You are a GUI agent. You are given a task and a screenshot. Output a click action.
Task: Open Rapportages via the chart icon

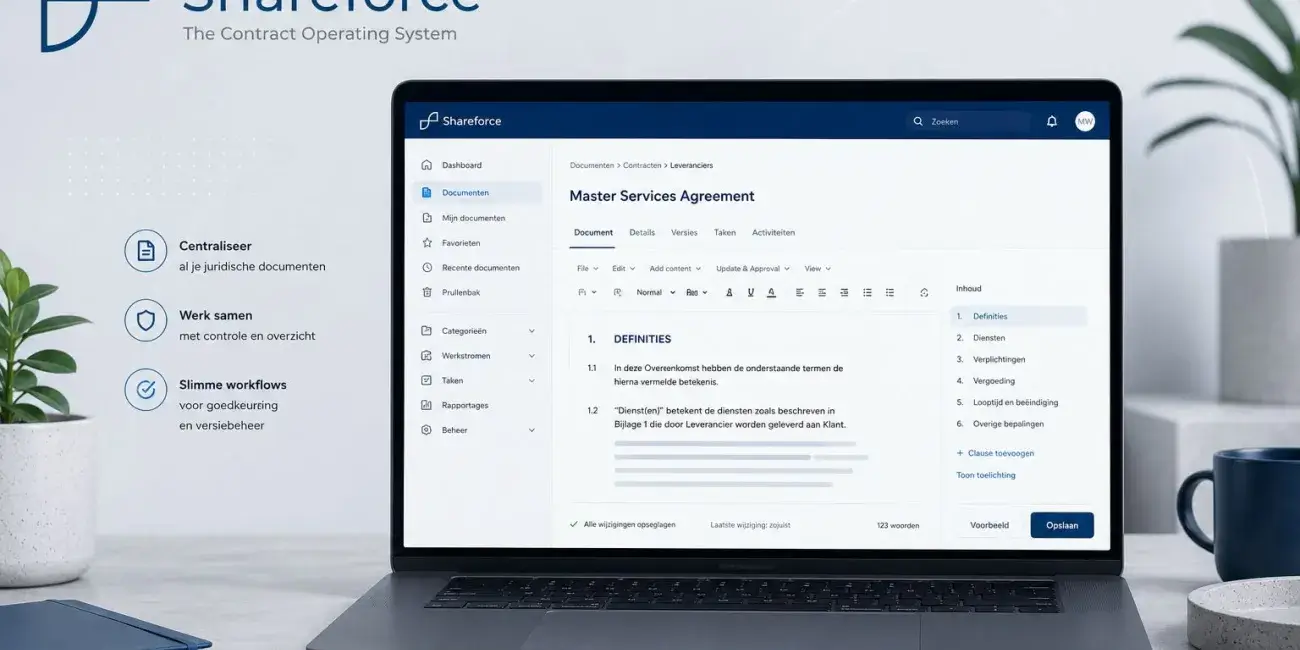pos(427,405)
